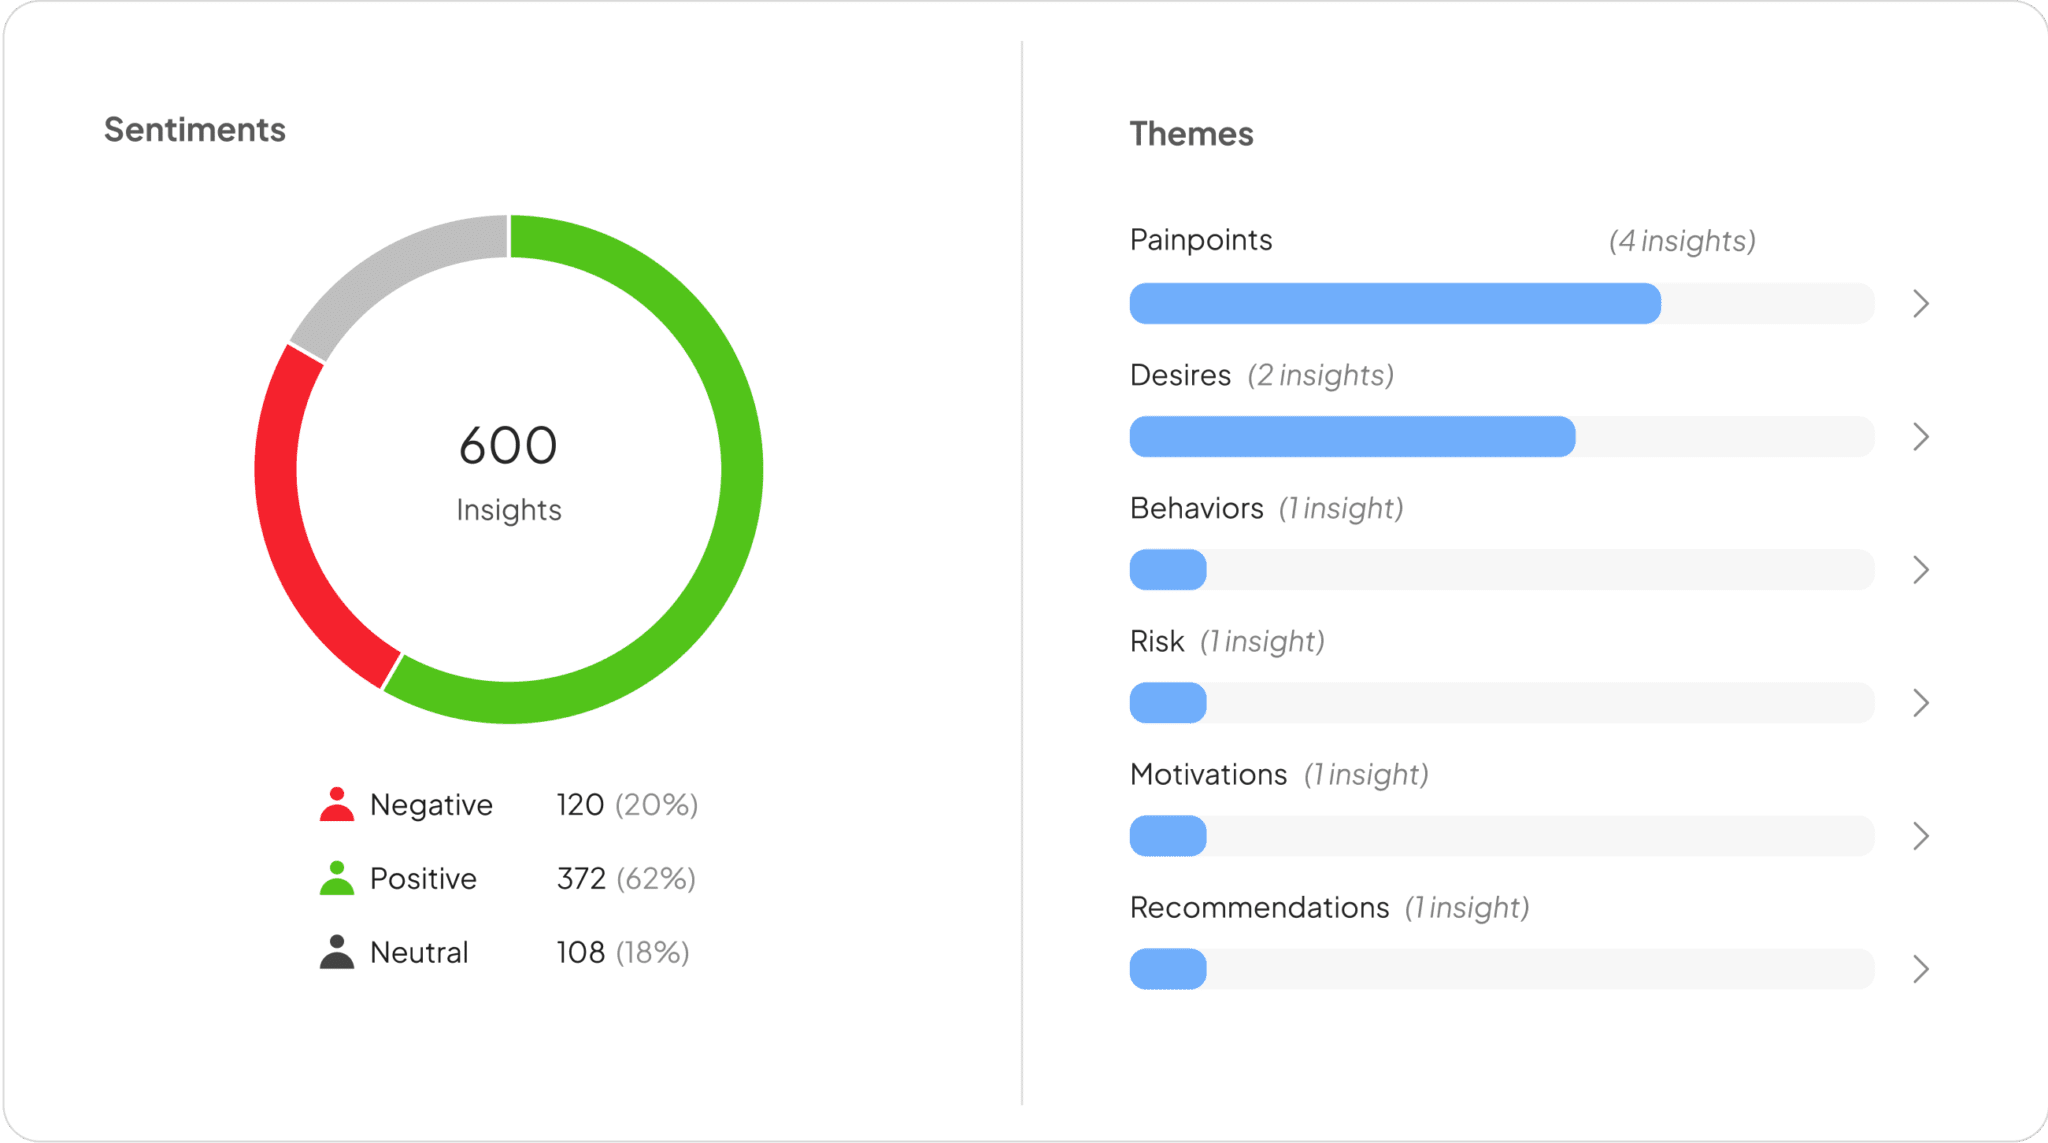Expand the Risk theme chevron
This screenshot has width=2048, height=1143.
(x=1920, y=703)
